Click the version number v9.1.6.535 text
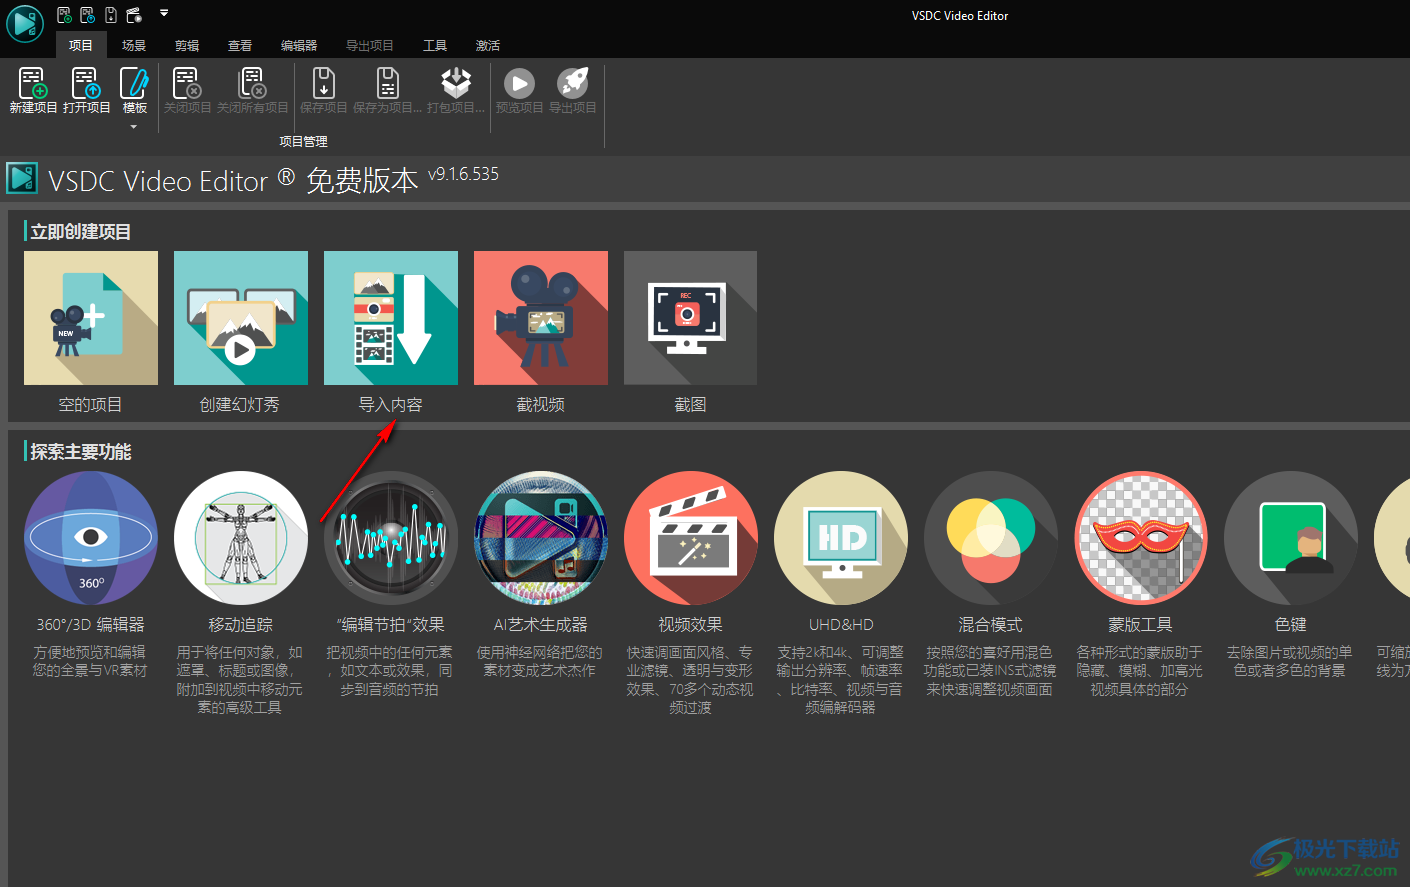 pos(463,174)
